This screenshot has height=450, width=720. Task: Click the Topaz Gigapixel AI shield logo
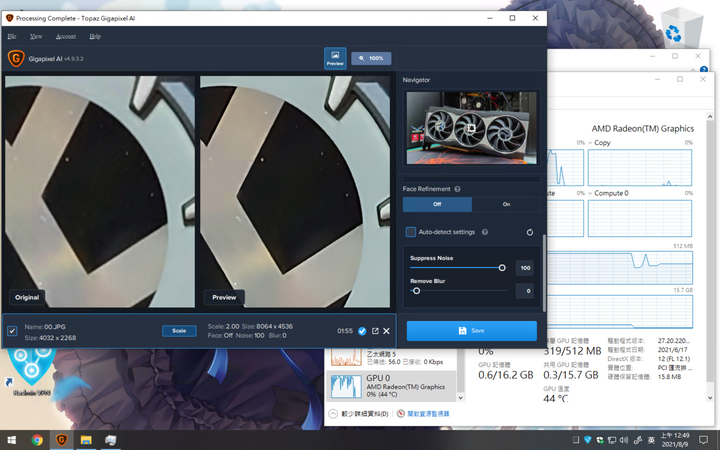point(16,58)
